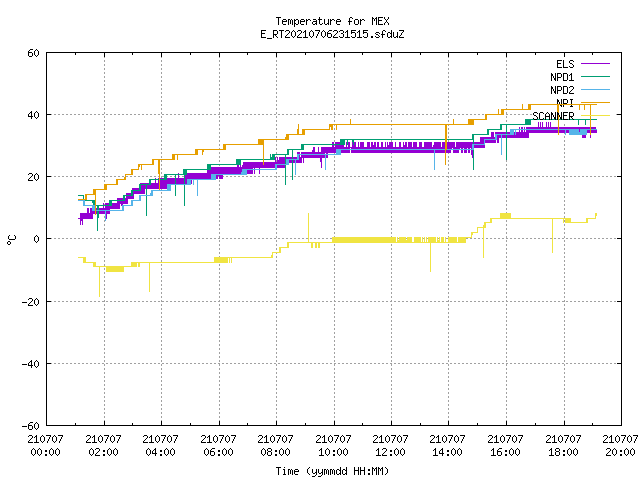Click the SCANNER legend label

[553, 116]
